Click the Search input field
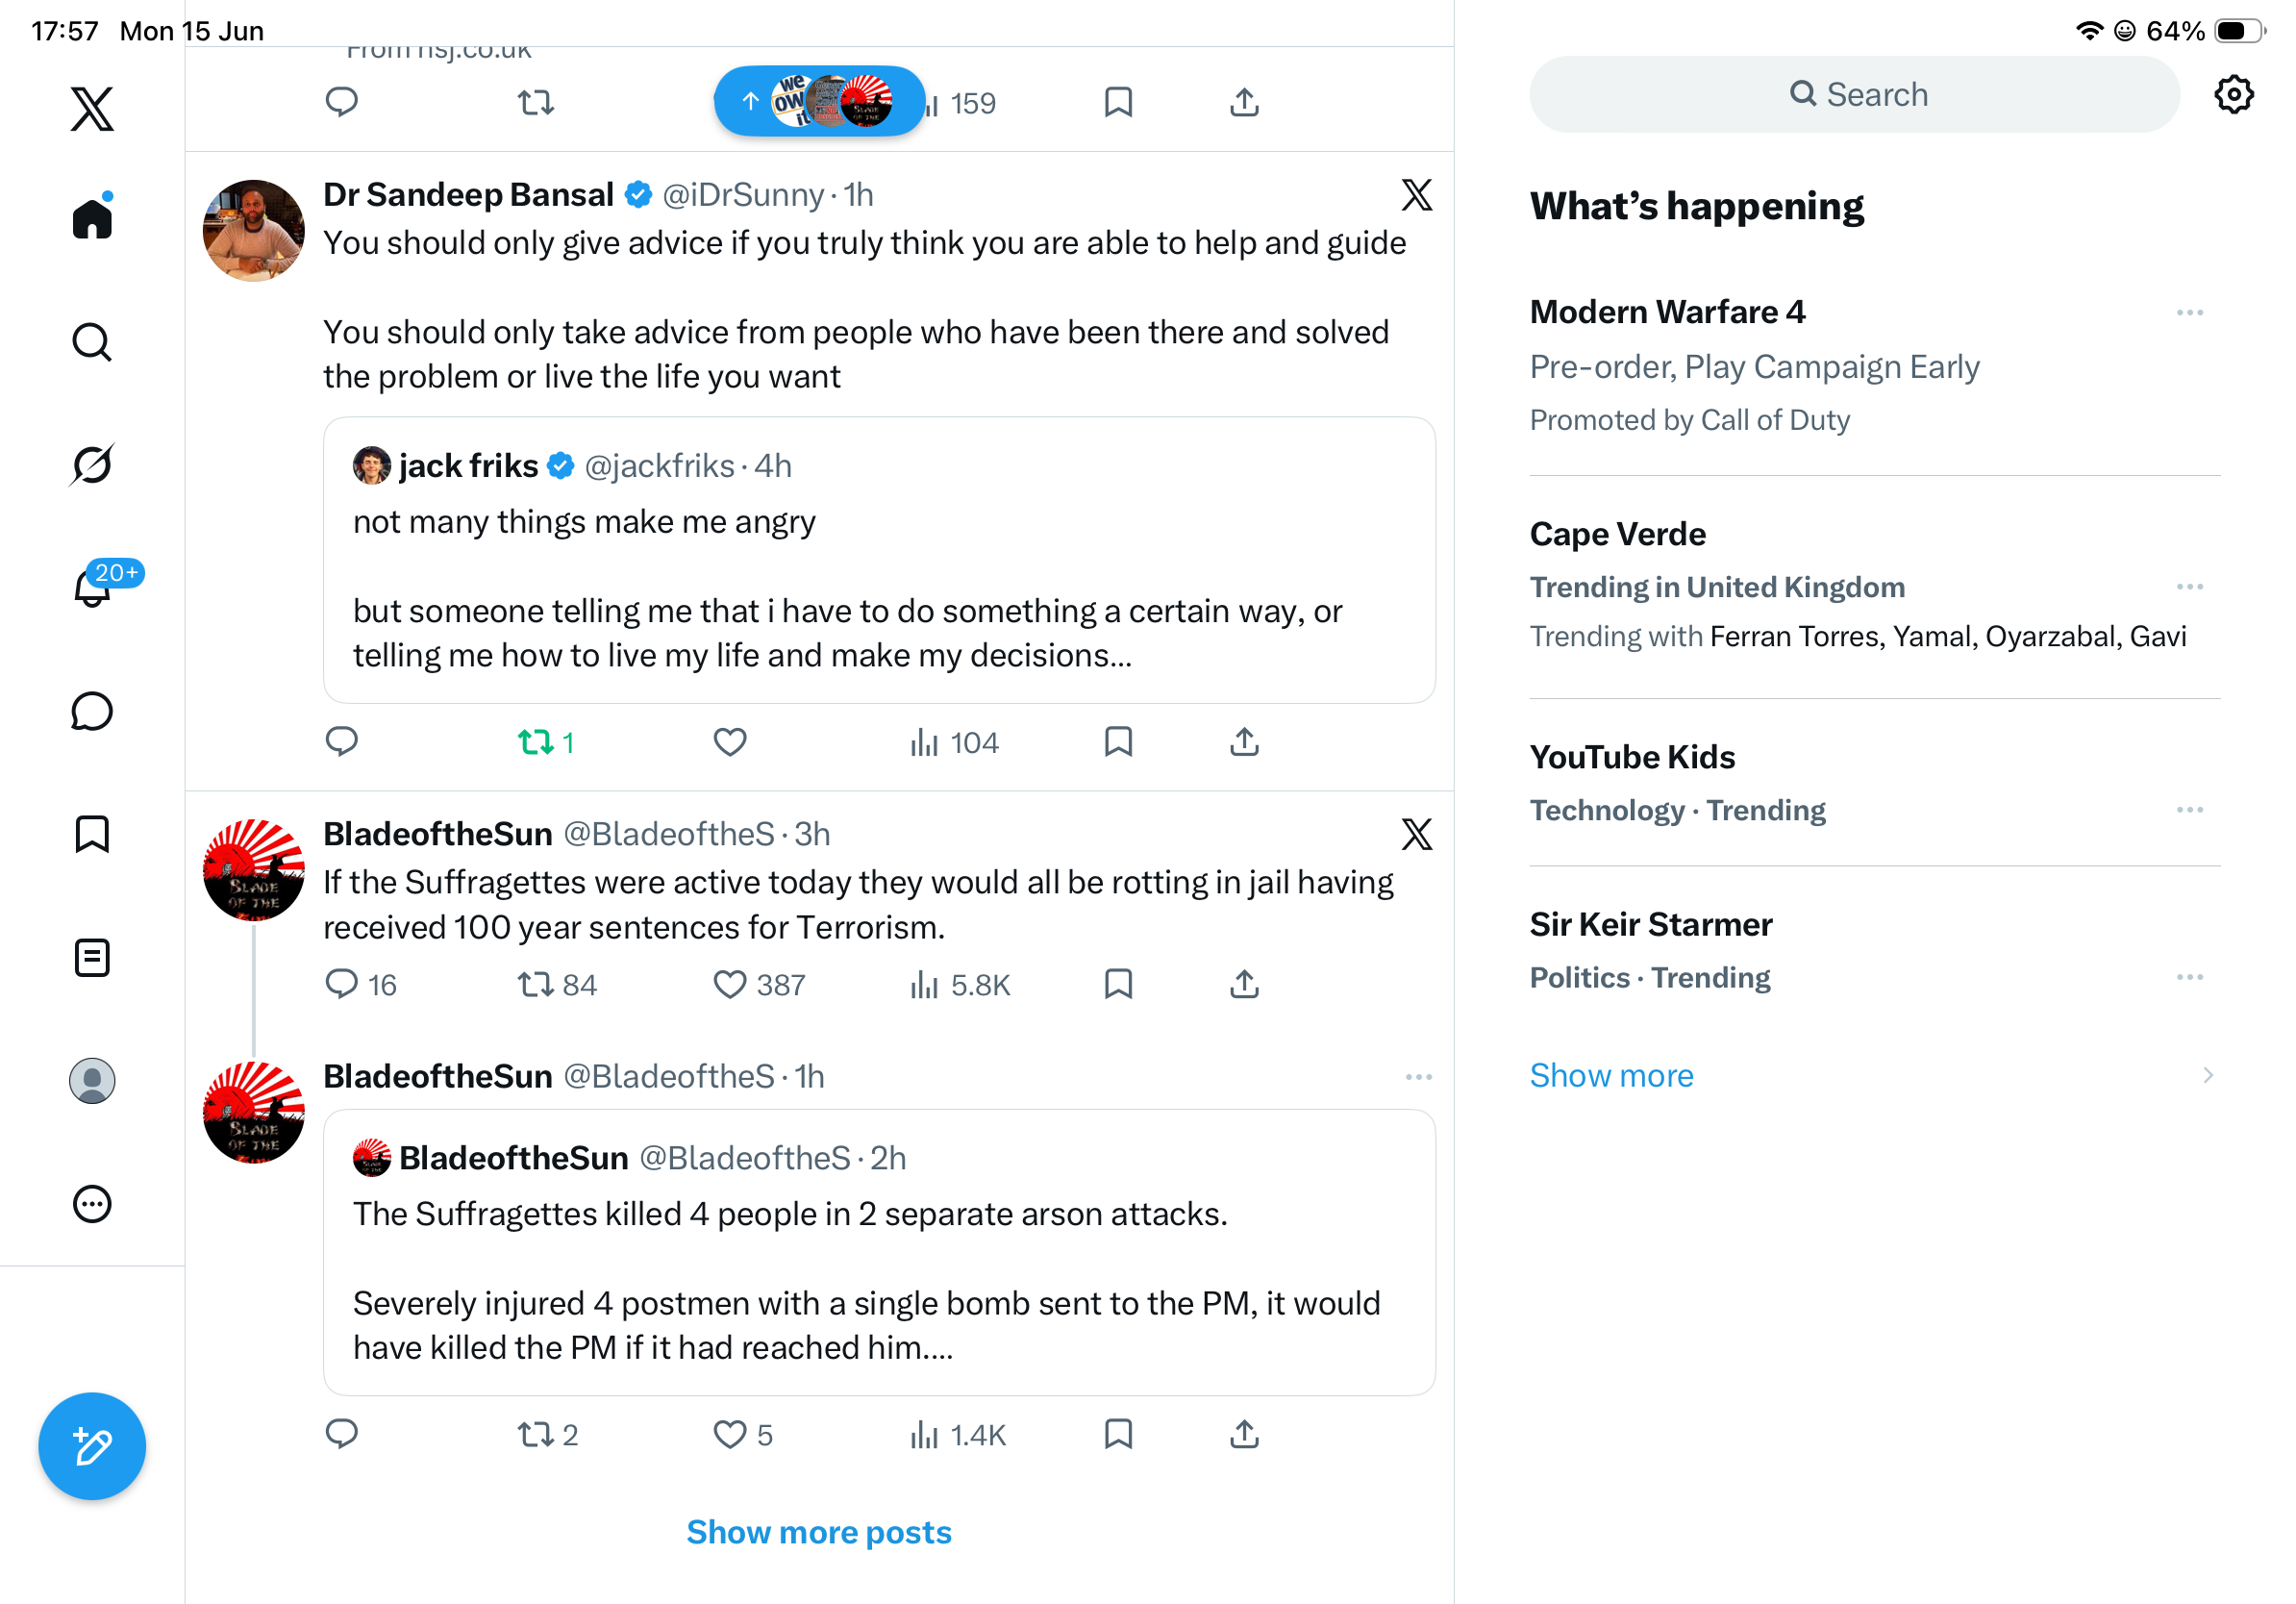Screen dimensions: 2296x1604 [x=1853, y=95]
